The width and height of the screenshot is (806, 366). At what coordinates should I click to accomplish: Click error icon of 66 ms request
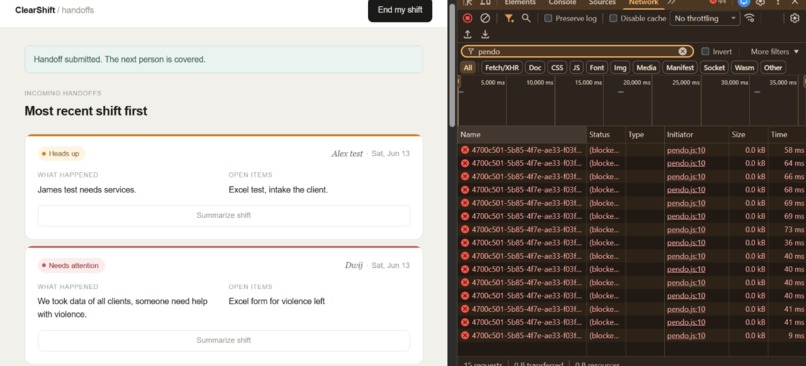coord(465,176)
